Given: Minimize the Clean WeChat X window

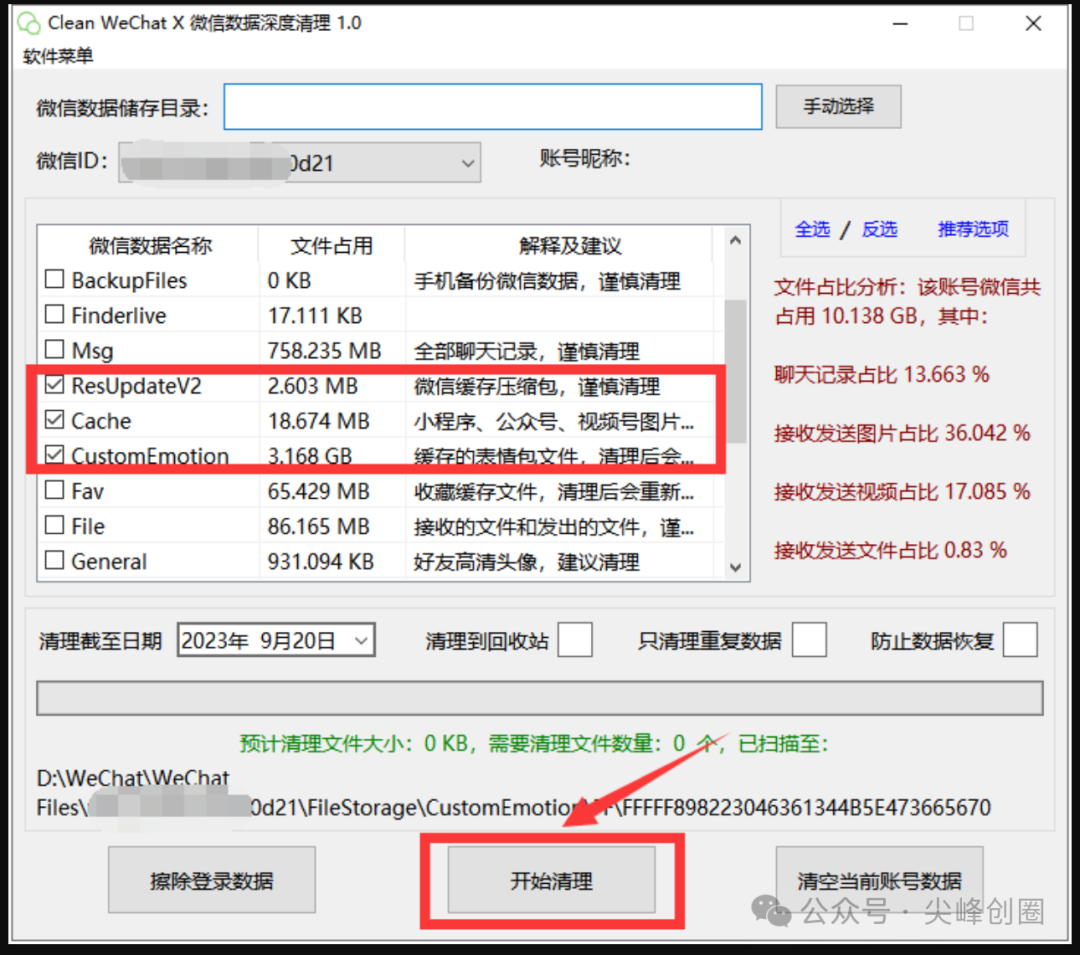Looking at the screenshot, I should [900, 23].
